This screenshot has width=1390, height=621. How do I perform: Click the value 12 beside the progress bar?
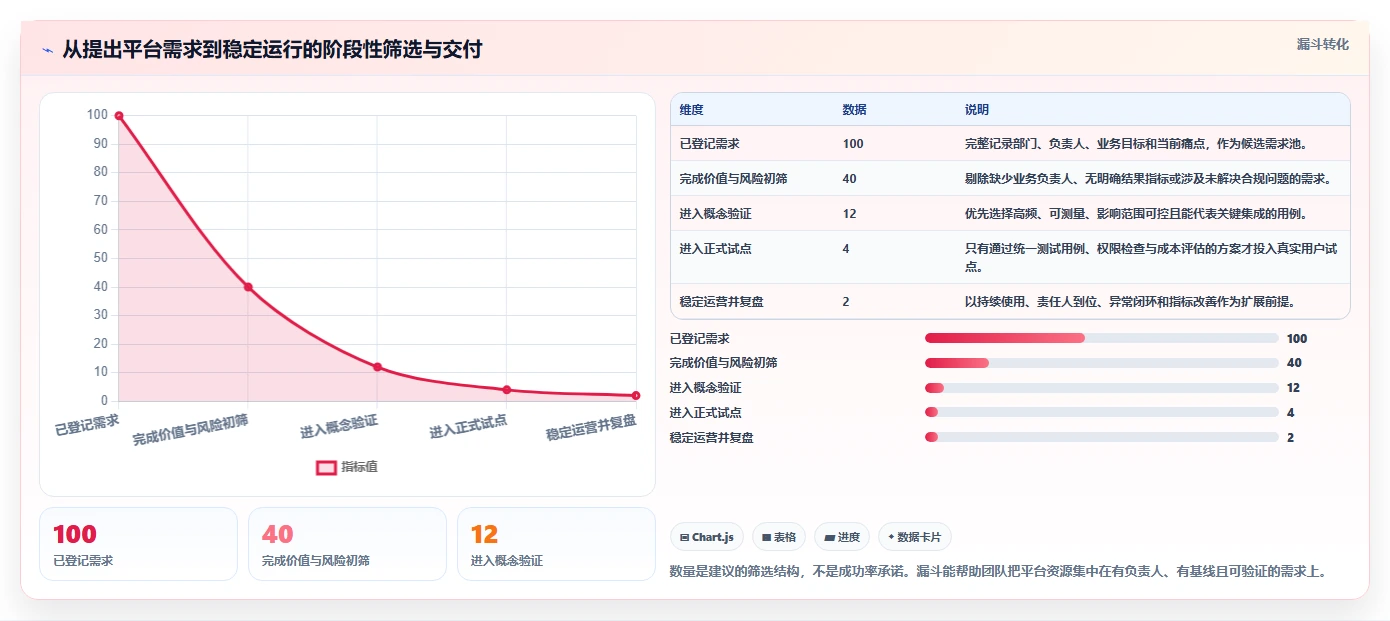1293,388
